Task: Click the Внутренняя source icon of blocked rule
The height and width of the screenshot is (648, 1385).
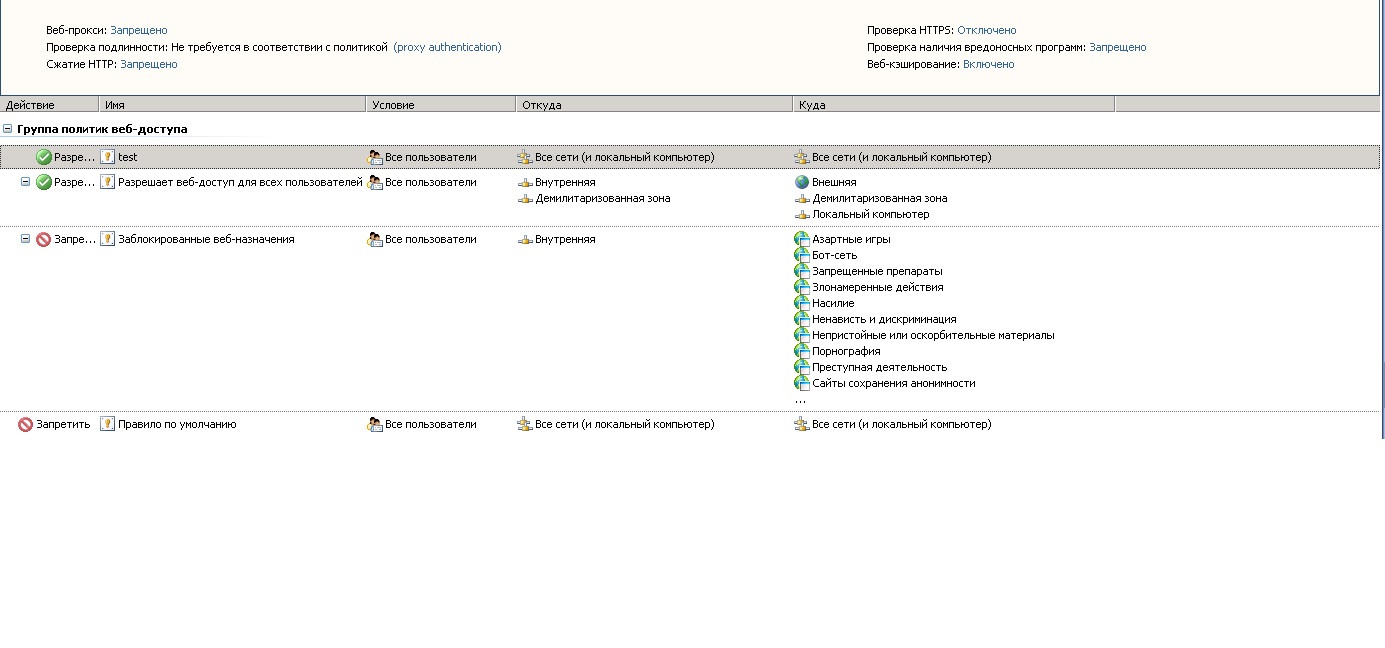Action: pos(525,240)
